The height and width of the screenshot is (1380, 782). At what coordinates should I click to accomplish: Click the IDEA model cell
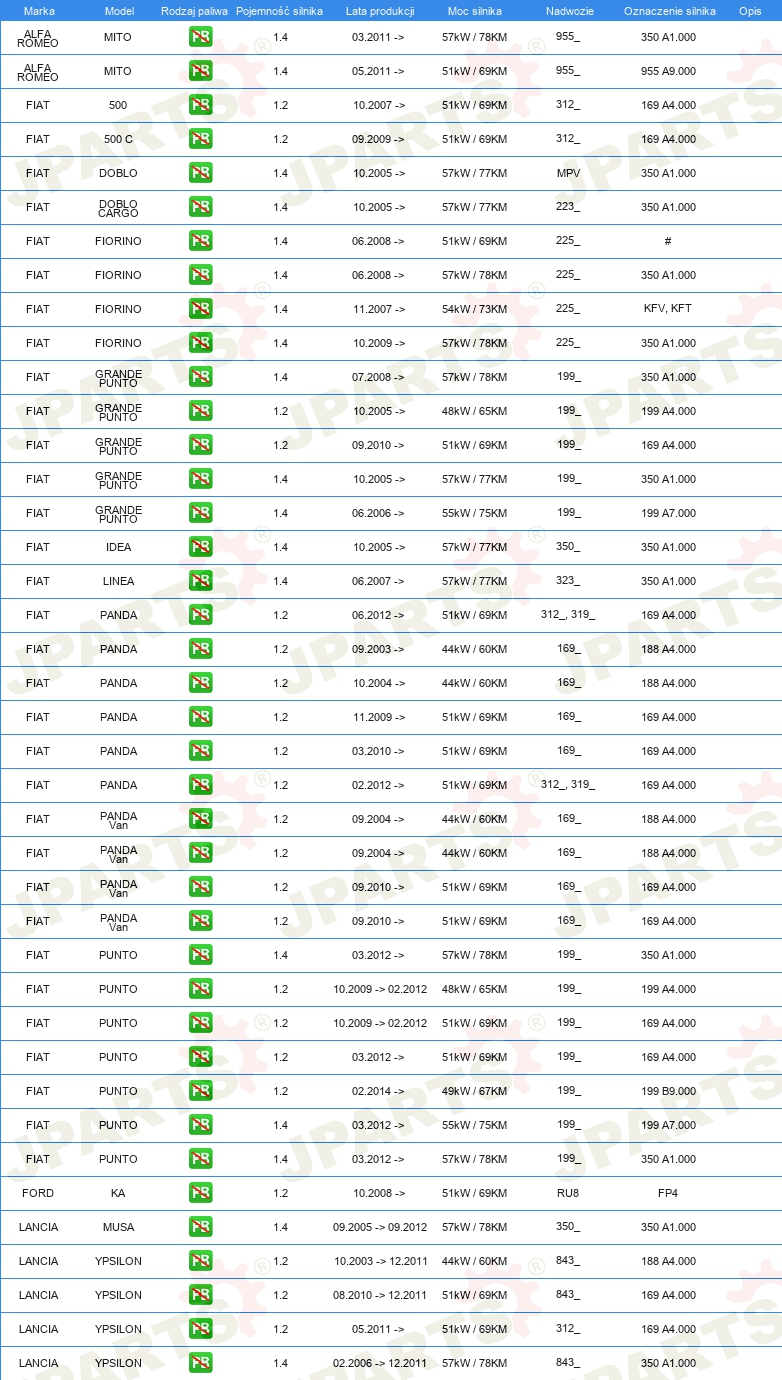[118, 547]
